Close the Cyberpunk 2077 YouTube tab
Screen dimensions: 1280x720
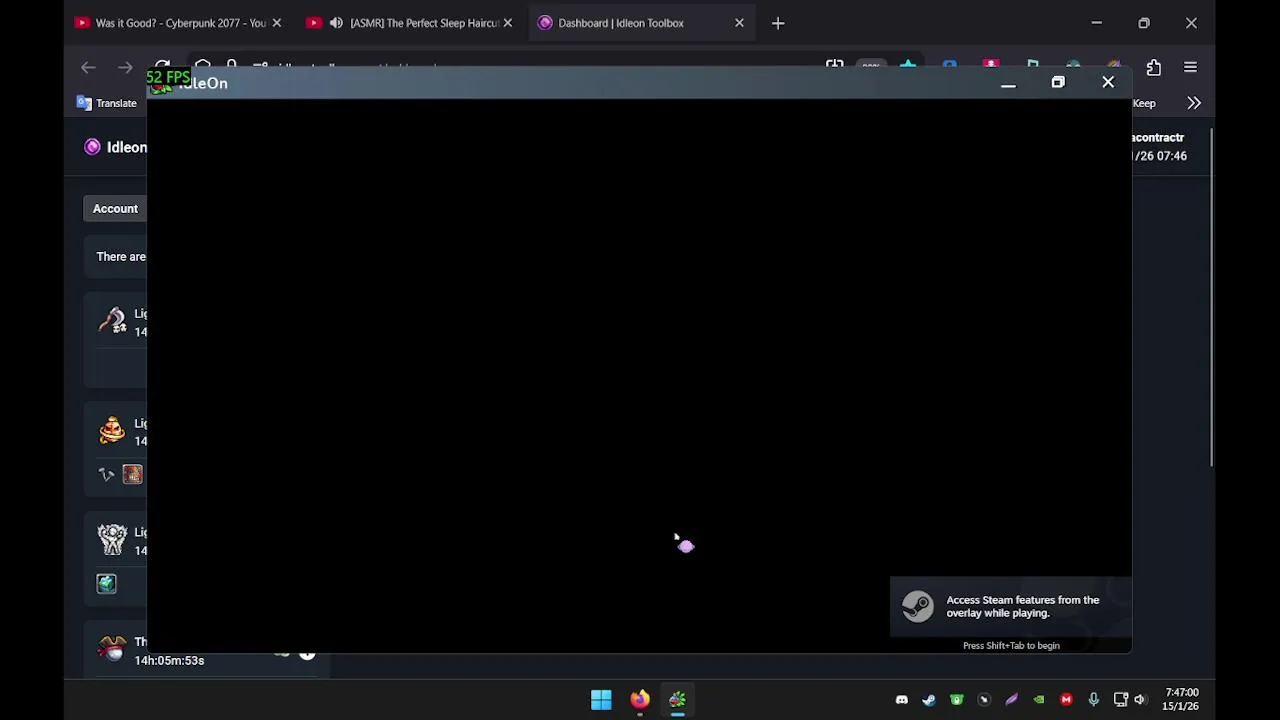coord(277,23)
